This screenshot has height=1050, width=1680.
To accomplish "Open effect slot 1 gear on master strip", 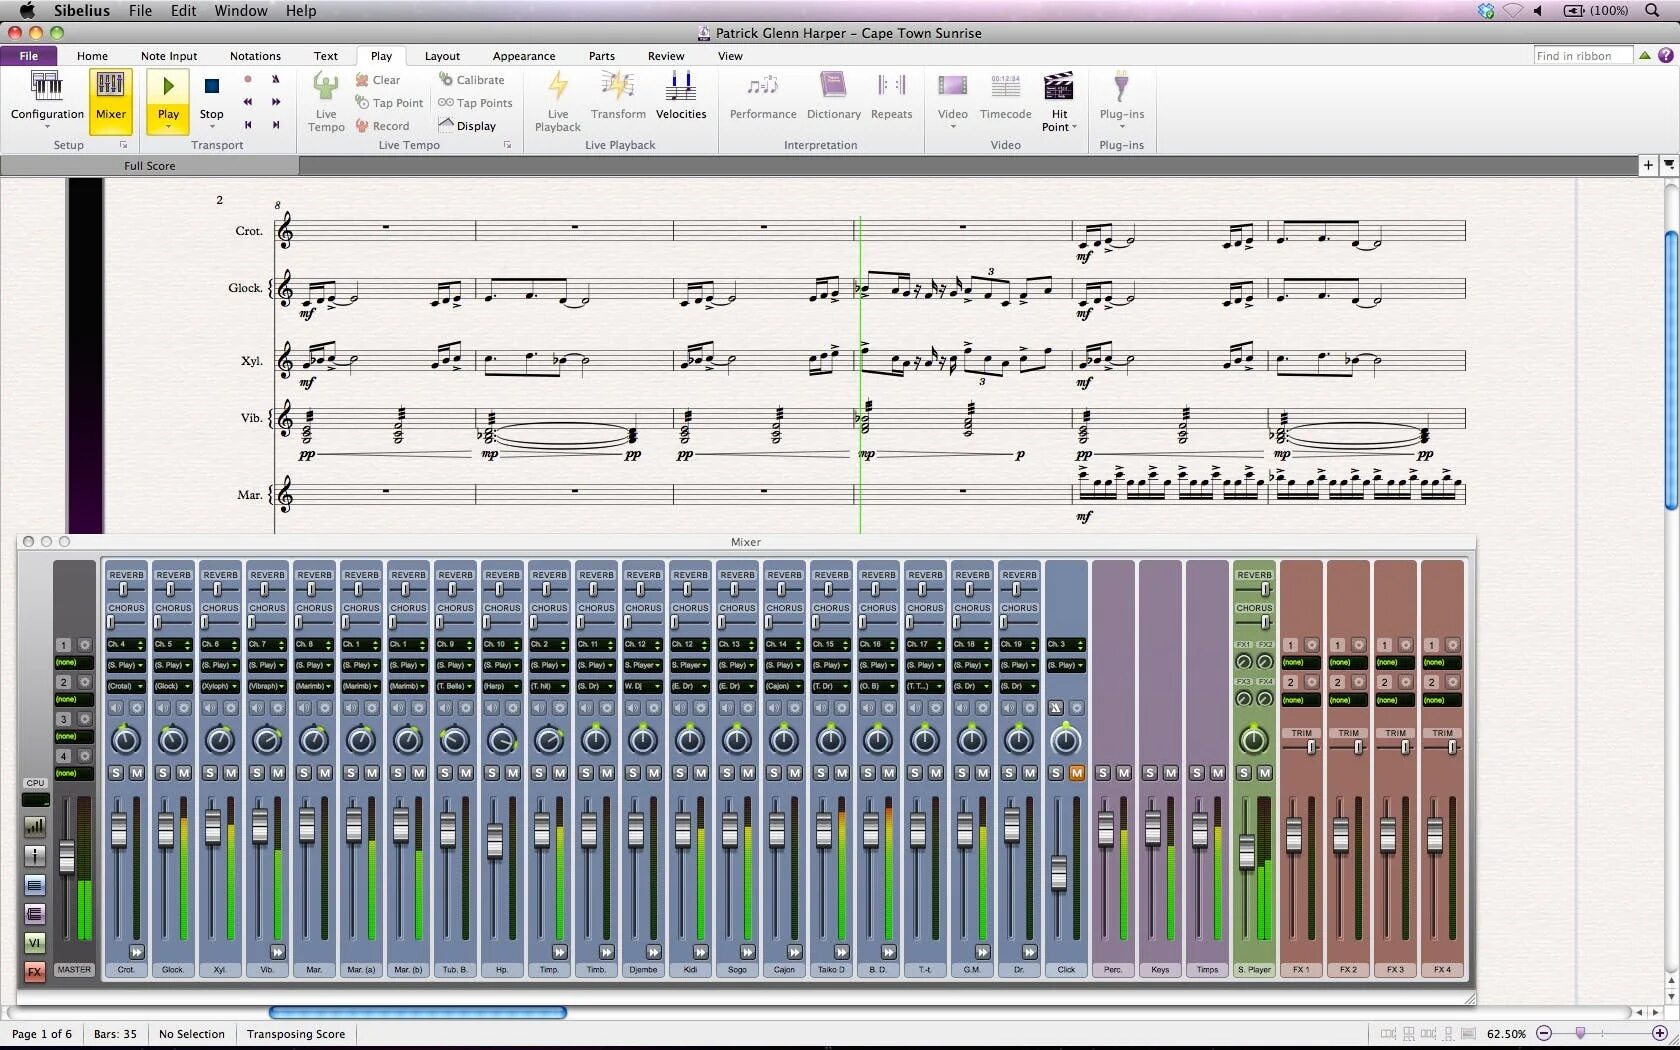I will [x=85, y=645].
